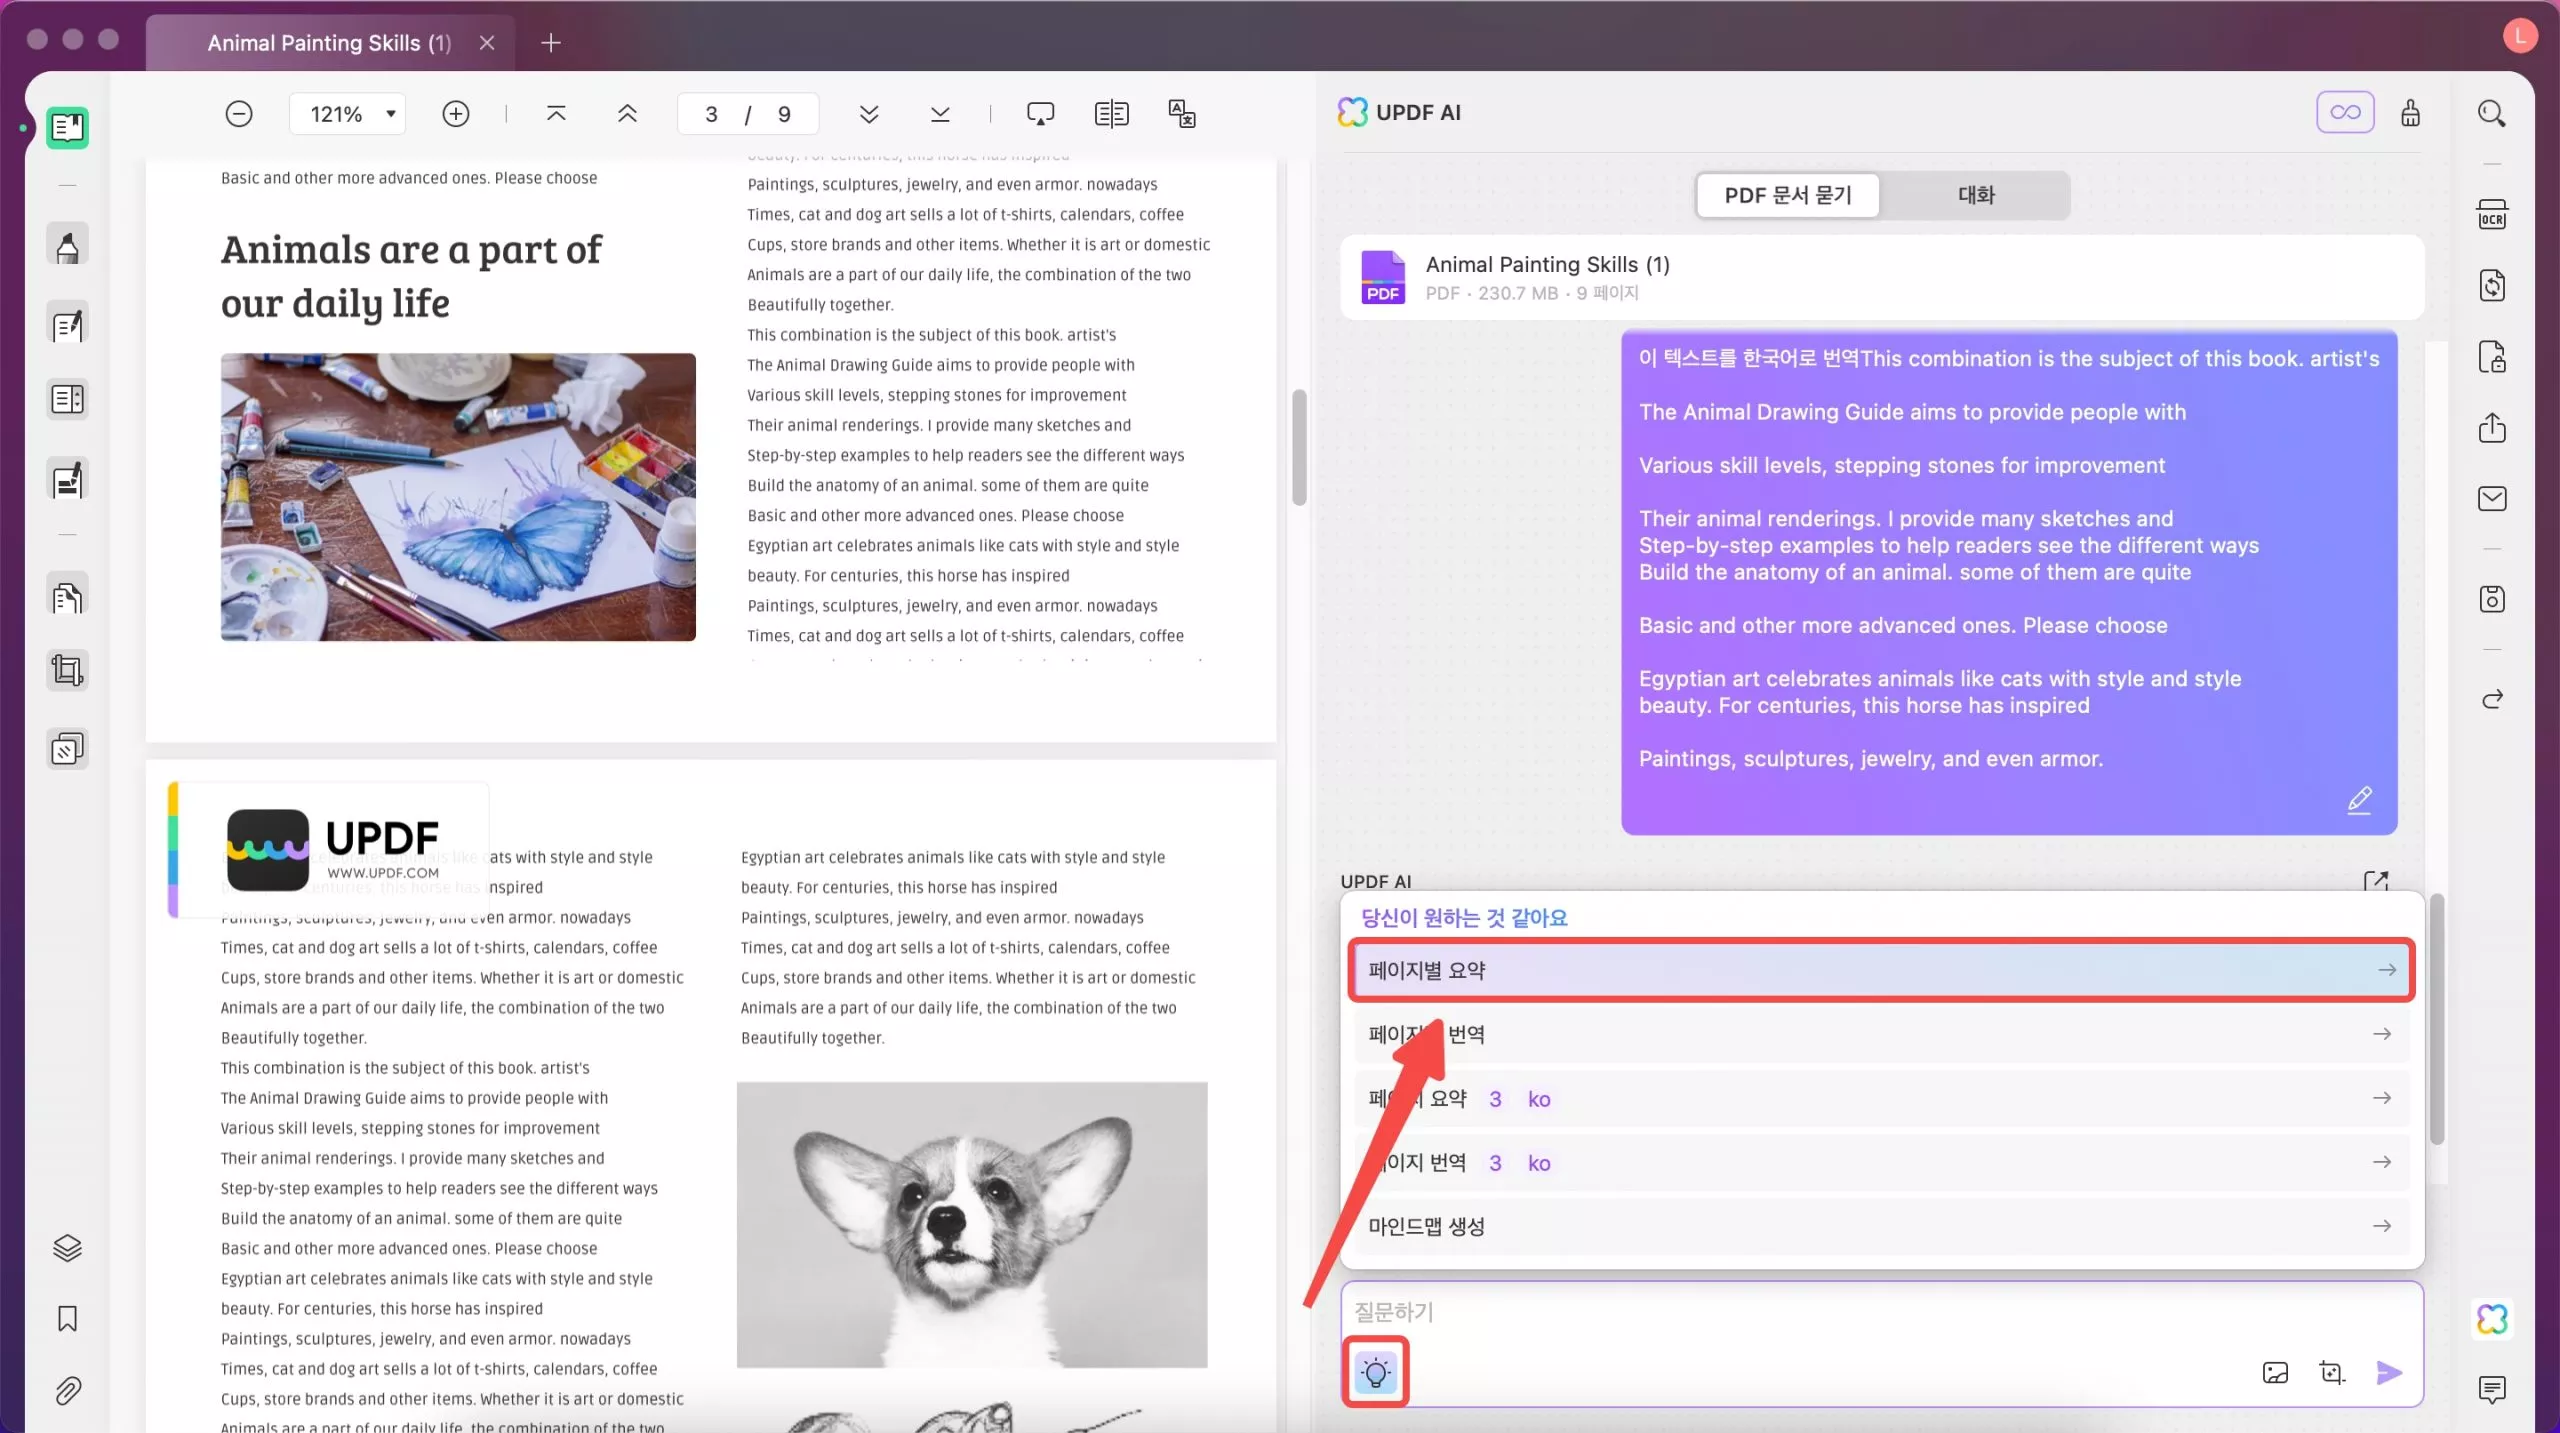Viewport: 2560px width, 1433px height.
Task: Open the 121% zoom level dropdown
Action: [350, 114]
